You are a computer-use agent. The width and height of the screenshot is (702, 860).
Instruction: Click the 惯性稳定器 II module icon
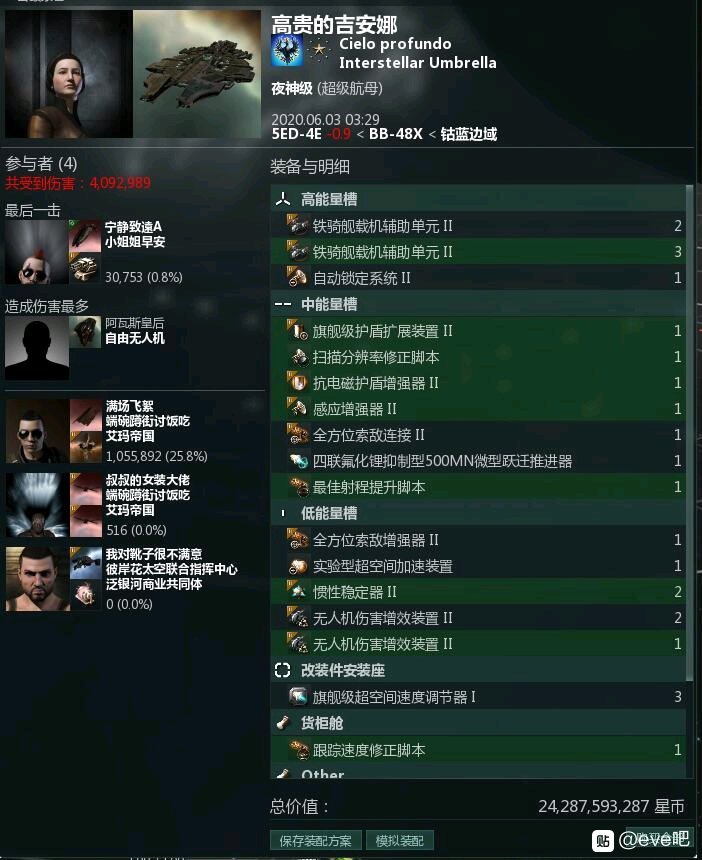click(298, 591)
